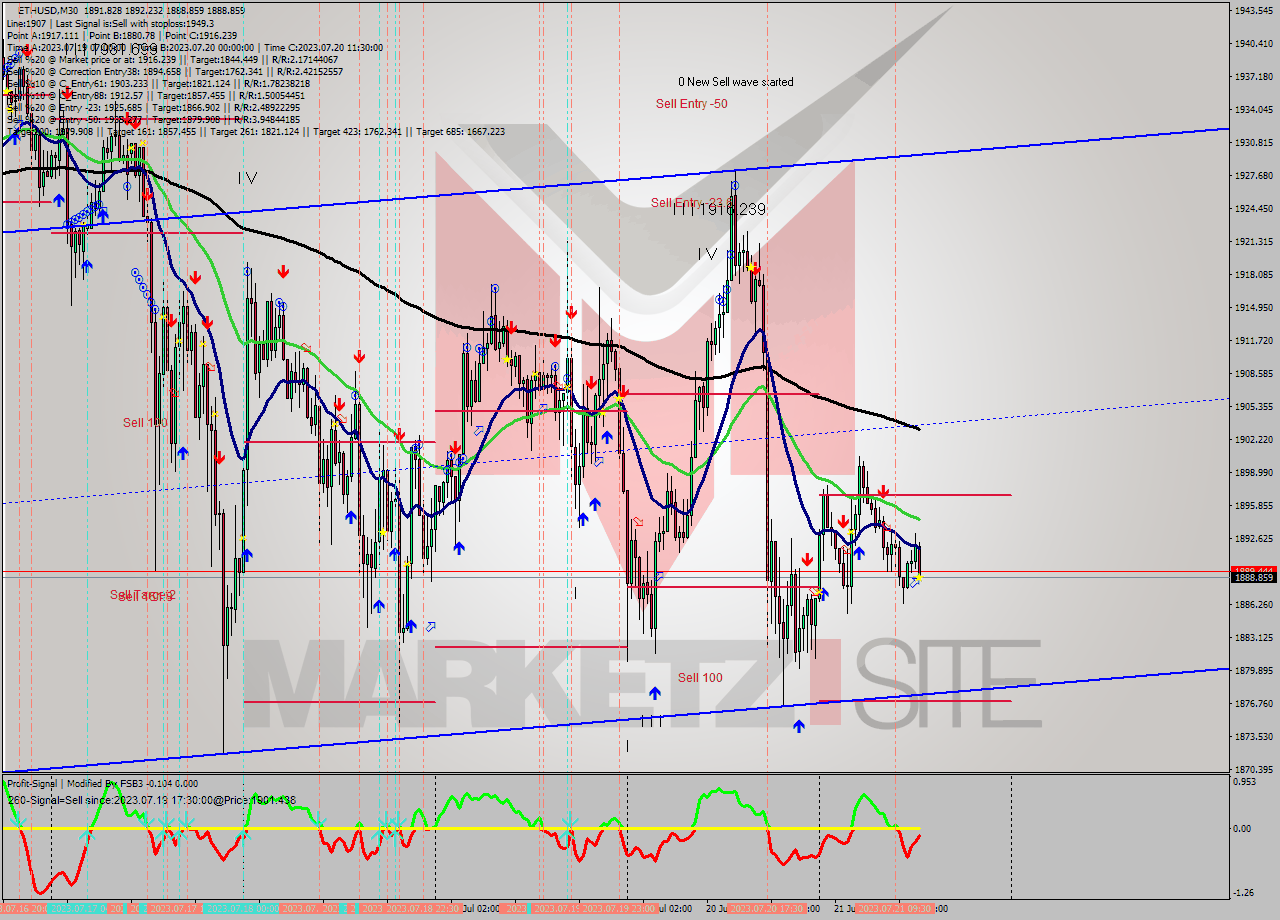
Task: Select the 'Sell Entry -50' label
Action: 691,103
